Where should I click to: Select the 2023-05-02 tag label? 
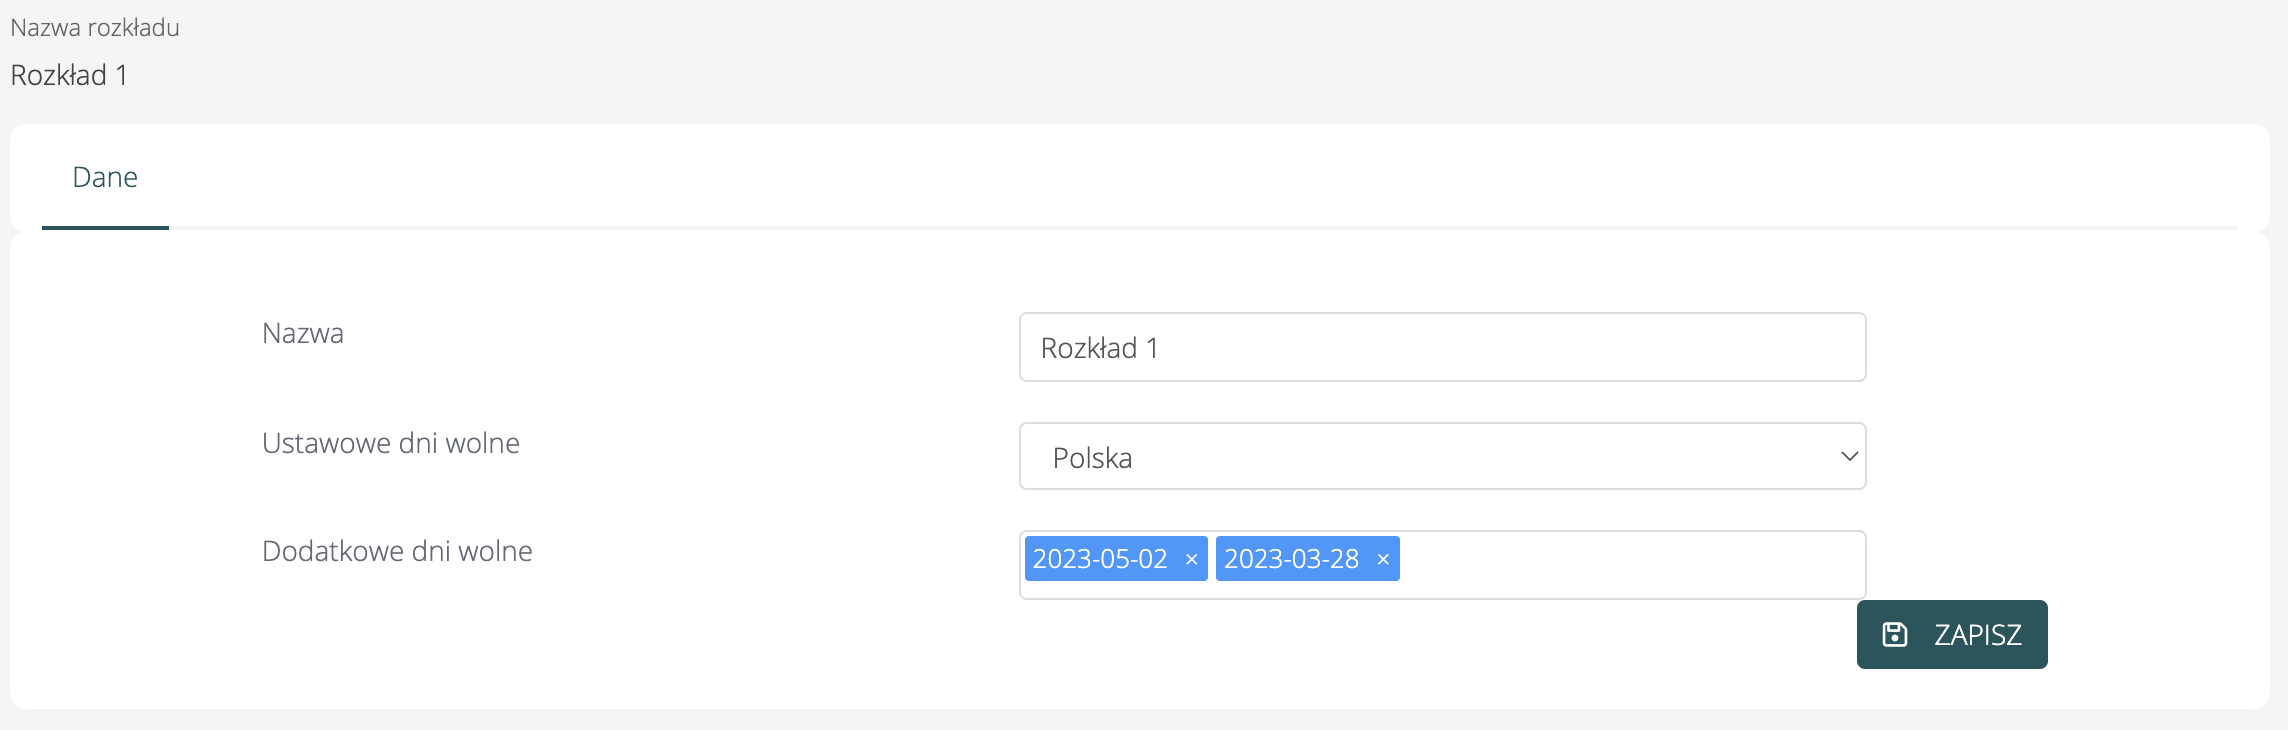[x=1100, y=559]
